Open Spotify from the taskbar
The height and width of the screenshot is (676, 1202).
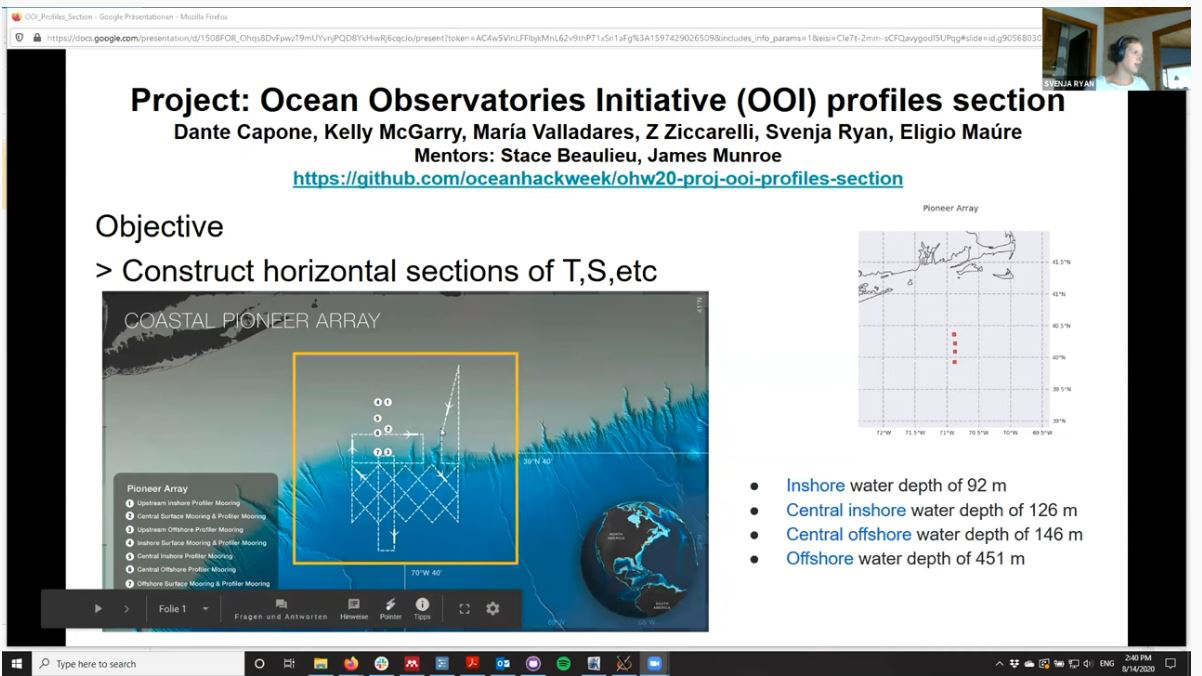click(562, 663)
